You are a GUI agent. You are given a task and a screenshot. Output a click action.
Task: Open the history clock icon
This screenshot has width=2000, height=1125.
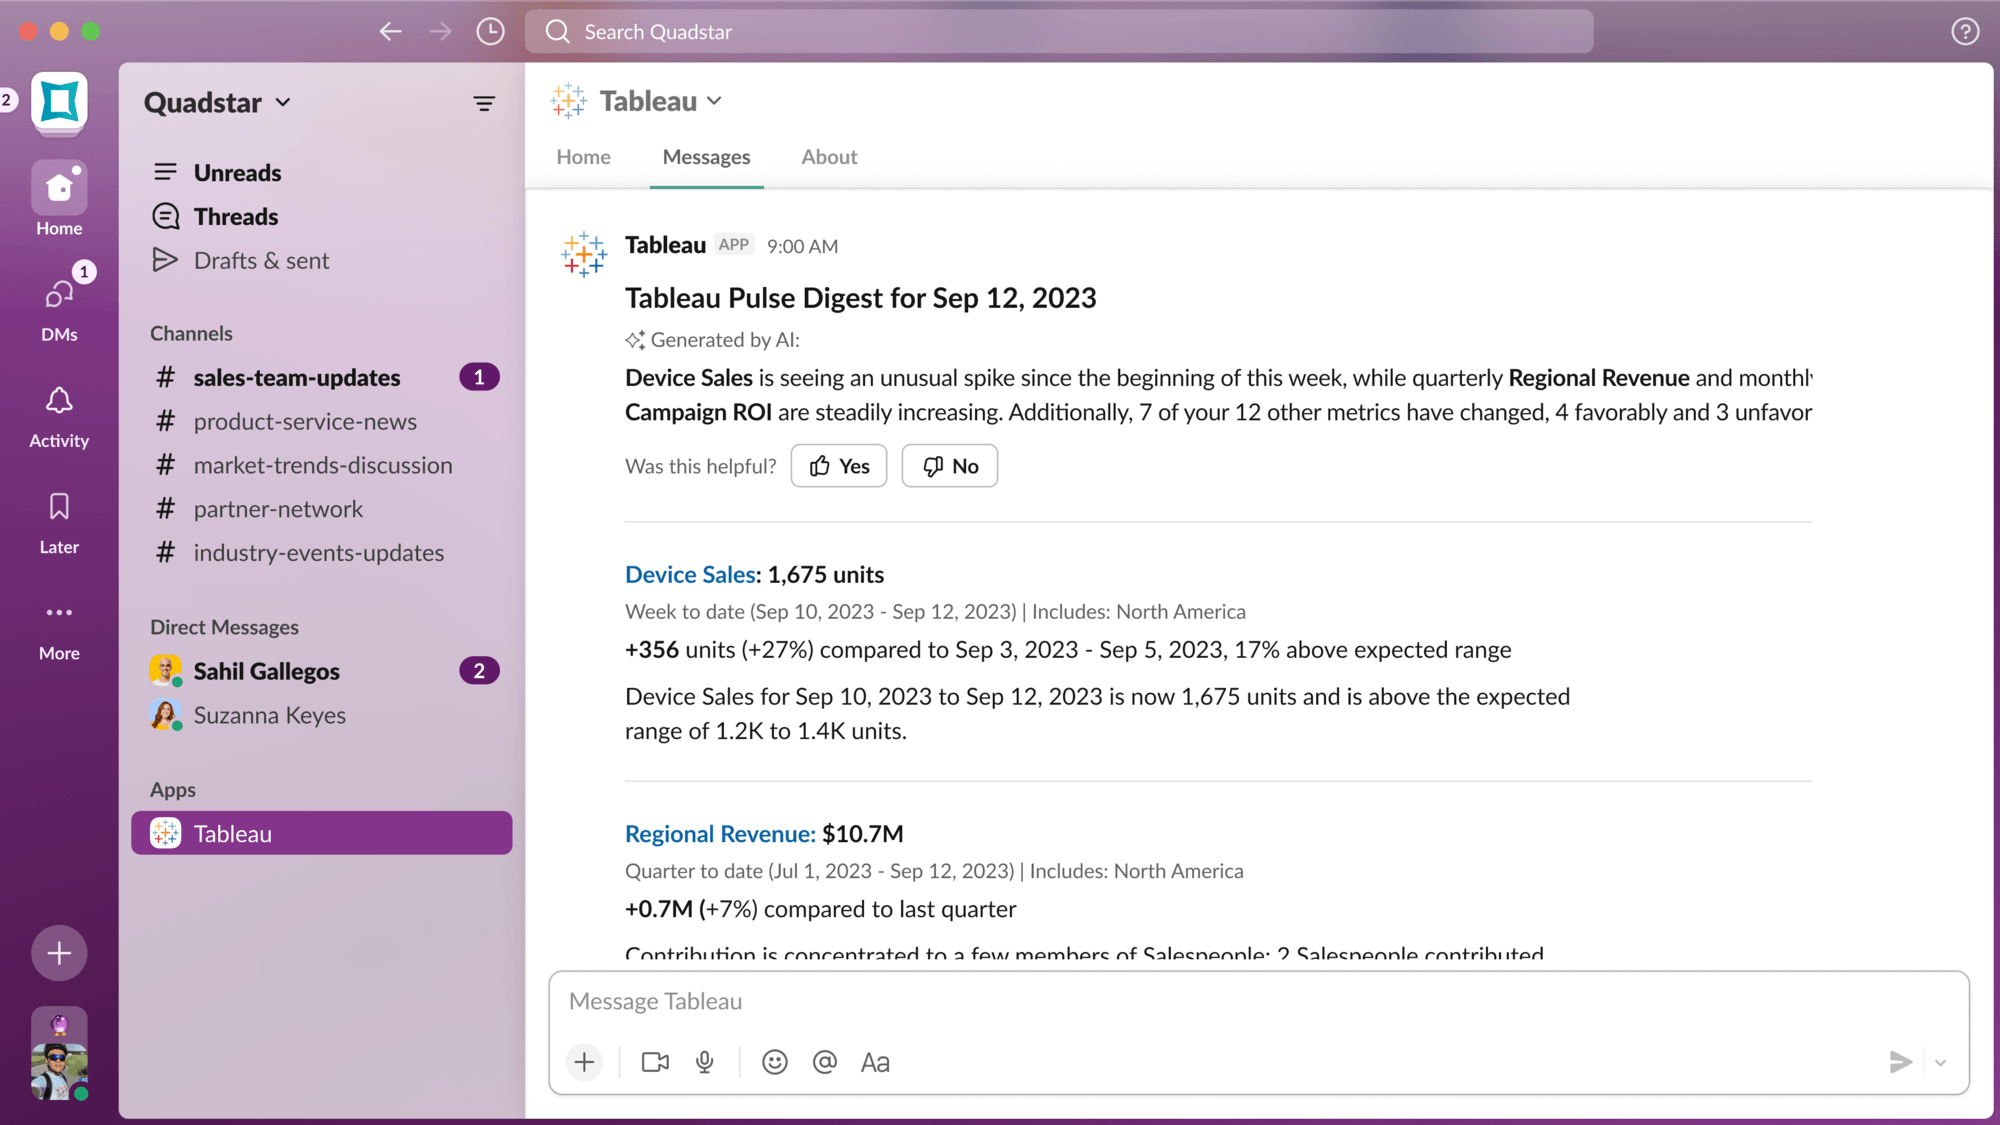coord(490,32)
